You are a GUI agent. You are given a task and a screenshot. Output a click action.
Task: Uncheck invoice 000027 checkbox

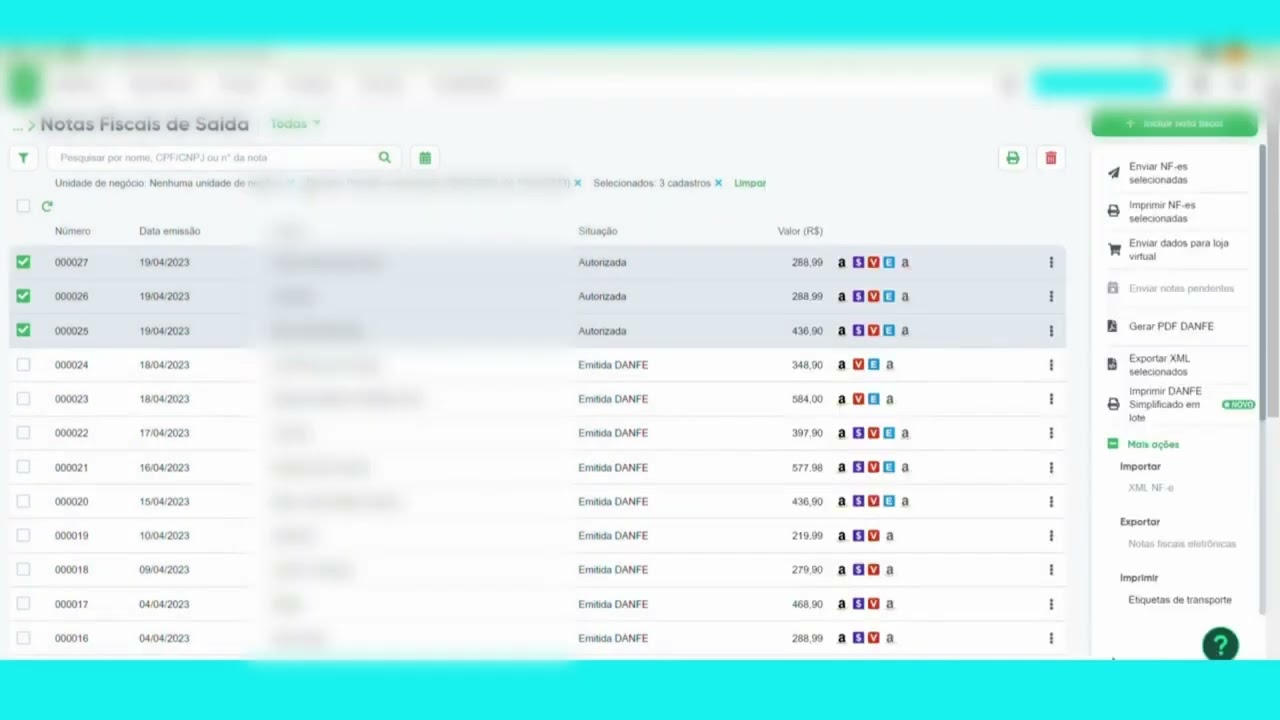pos(23,262)
